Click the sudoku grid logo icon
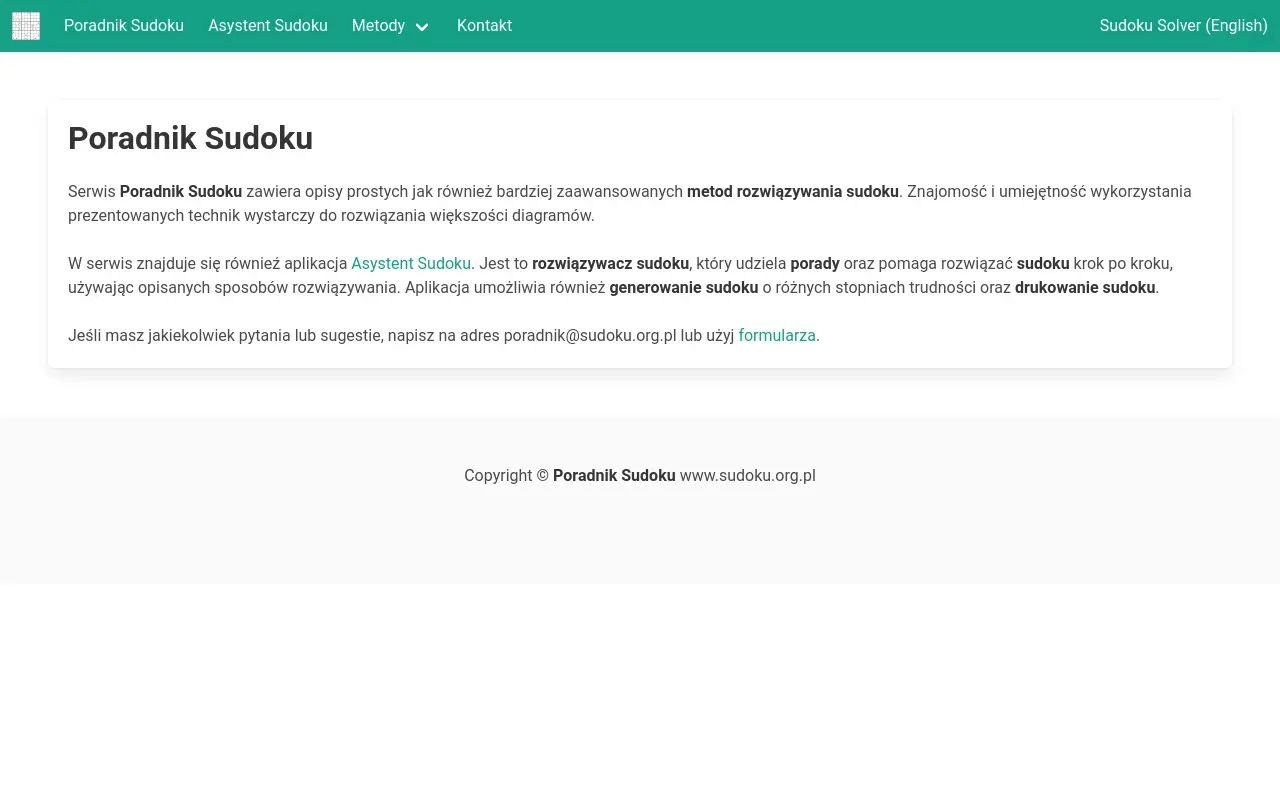 26,26
